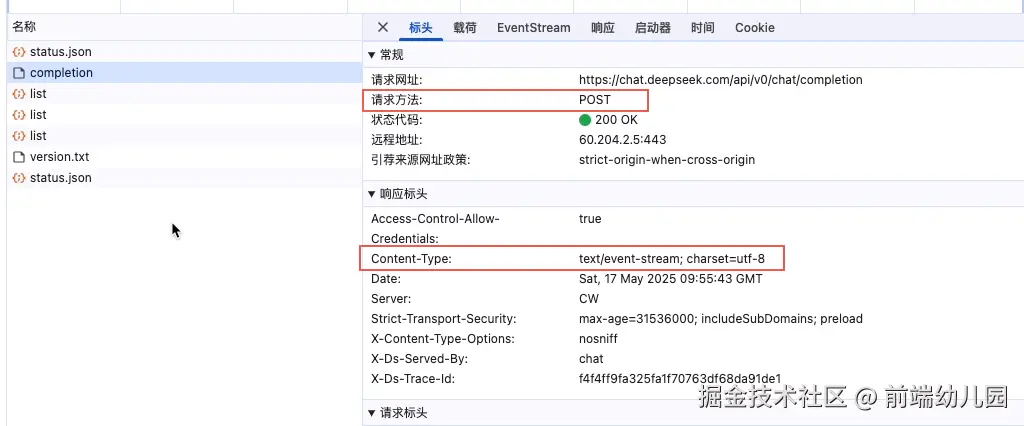Click the Content-Type header value
Viewport: 1024px width, 426px height.
click(x=671, y=259)
